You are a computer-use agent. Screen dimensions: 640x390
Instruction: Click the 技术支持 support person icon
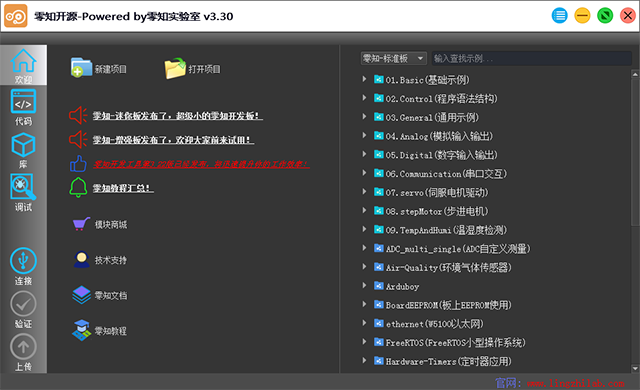[x=82, y=259]
